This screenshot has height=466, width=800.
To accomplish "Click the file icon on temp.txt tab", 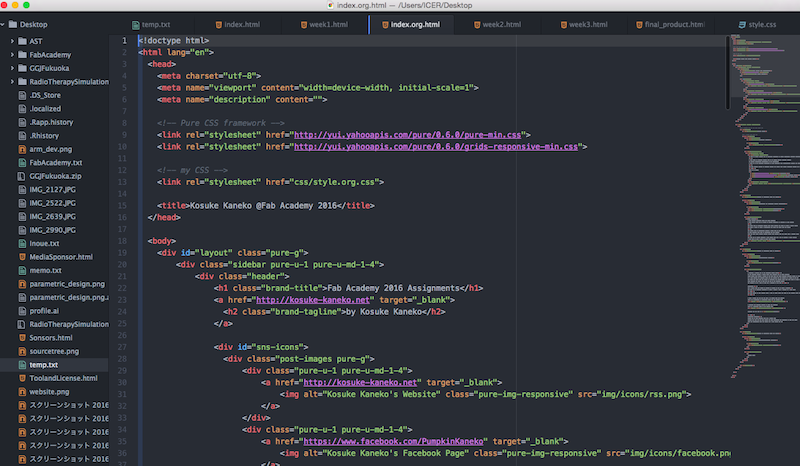I will tap(136, 24).
